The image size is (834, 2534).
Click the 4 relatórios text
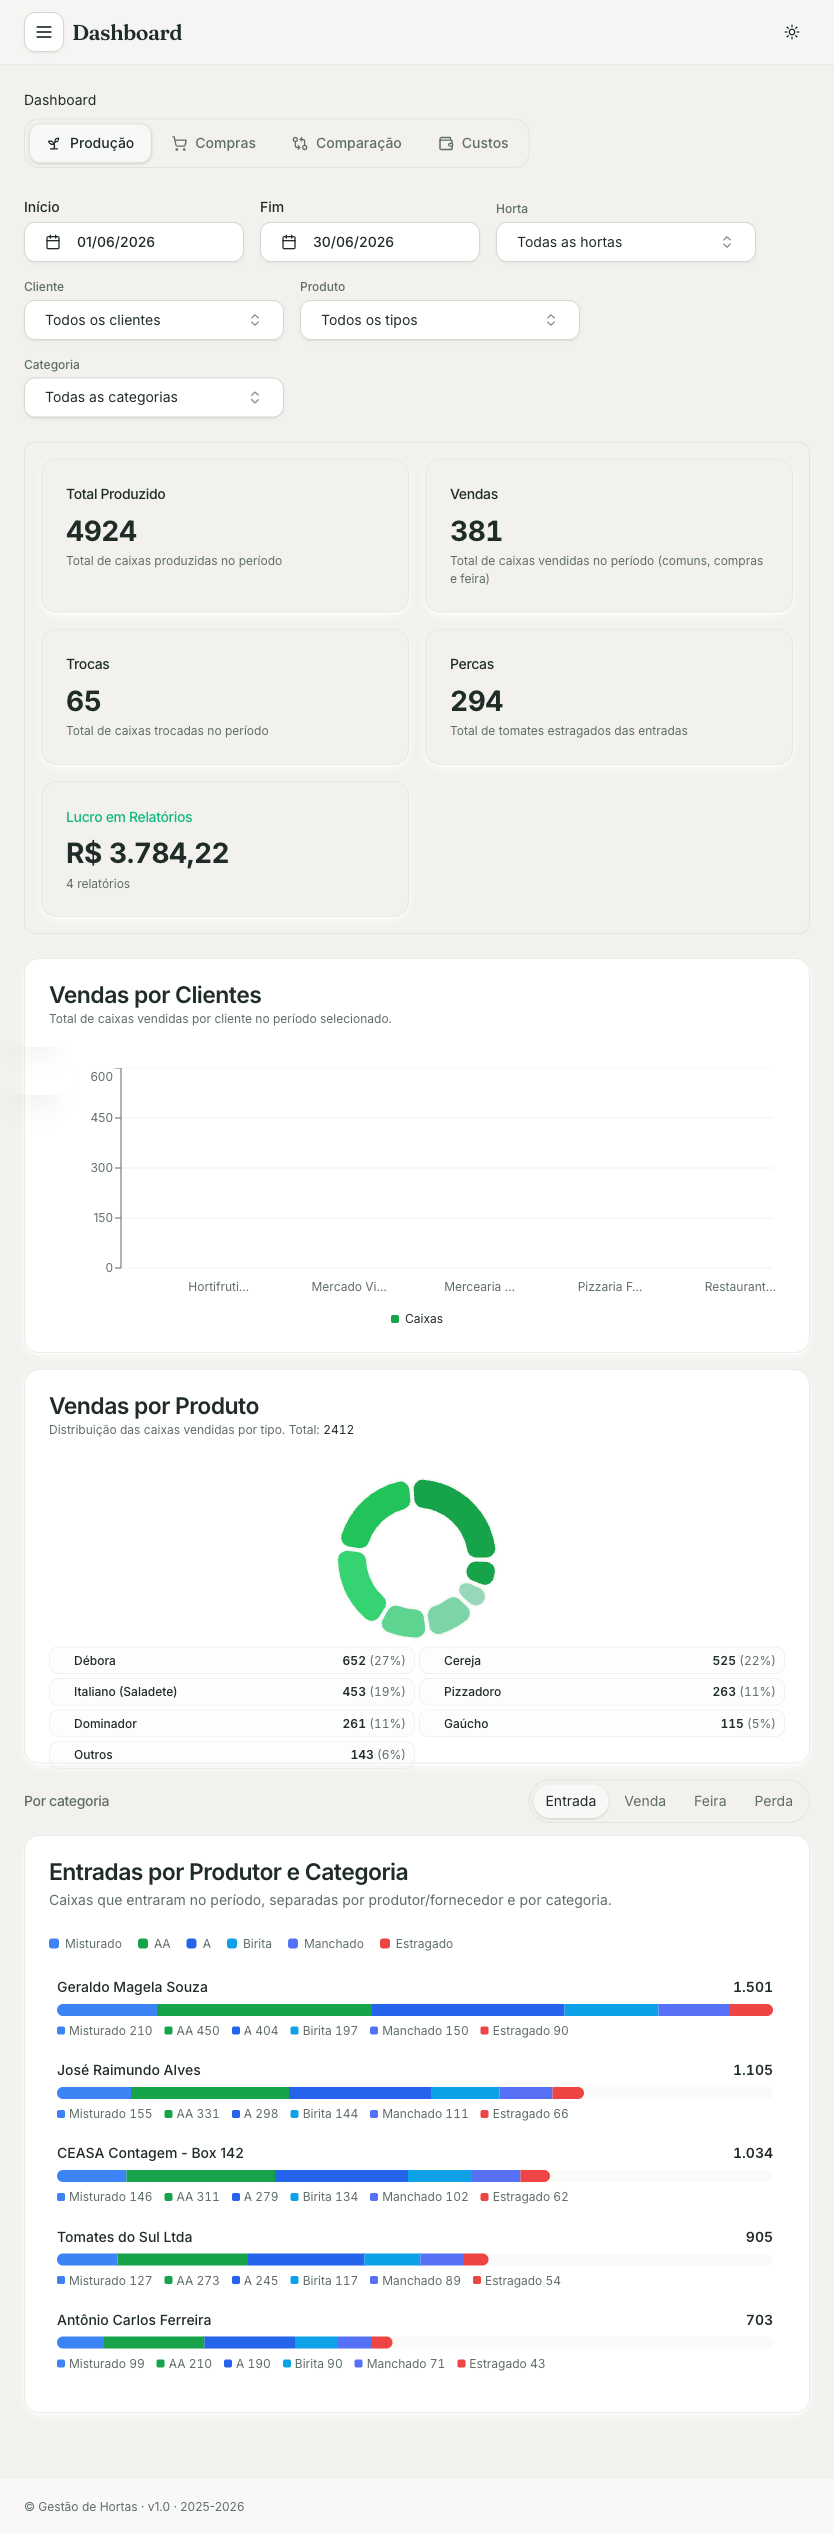pyautogui.click(x=98, y=884)
